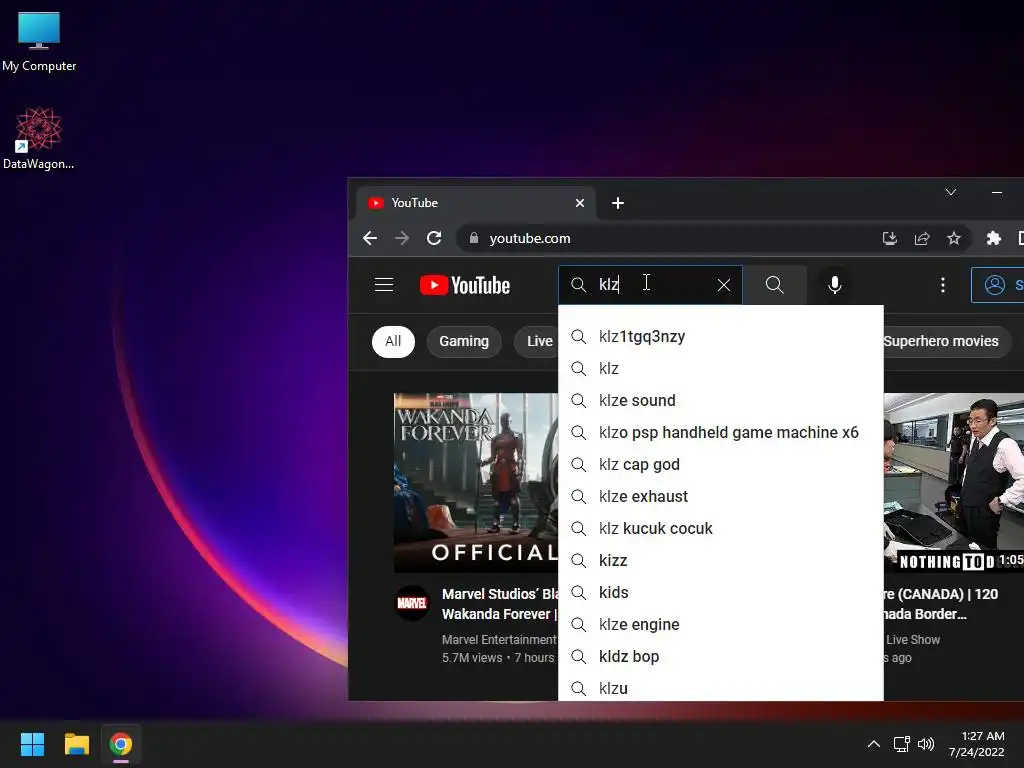This screenshot has width=1024, height=768.
Task: Open the YouTube hamburger guide menu
Action: click(384, 285)
